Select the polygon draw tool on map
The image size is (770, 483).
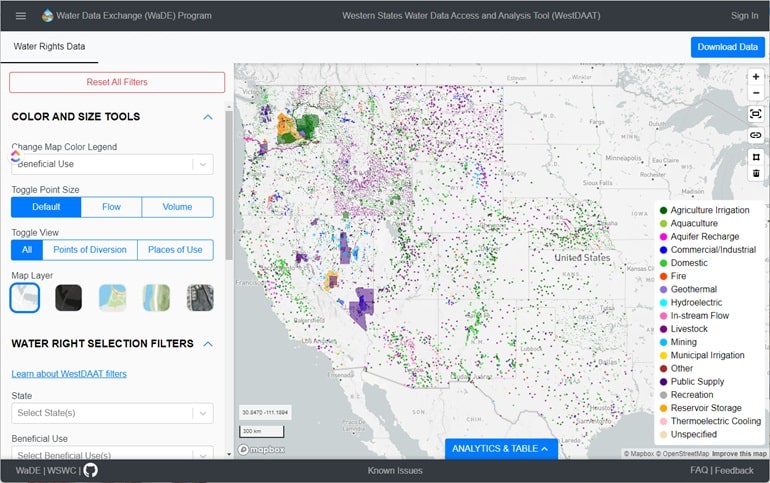756,156
